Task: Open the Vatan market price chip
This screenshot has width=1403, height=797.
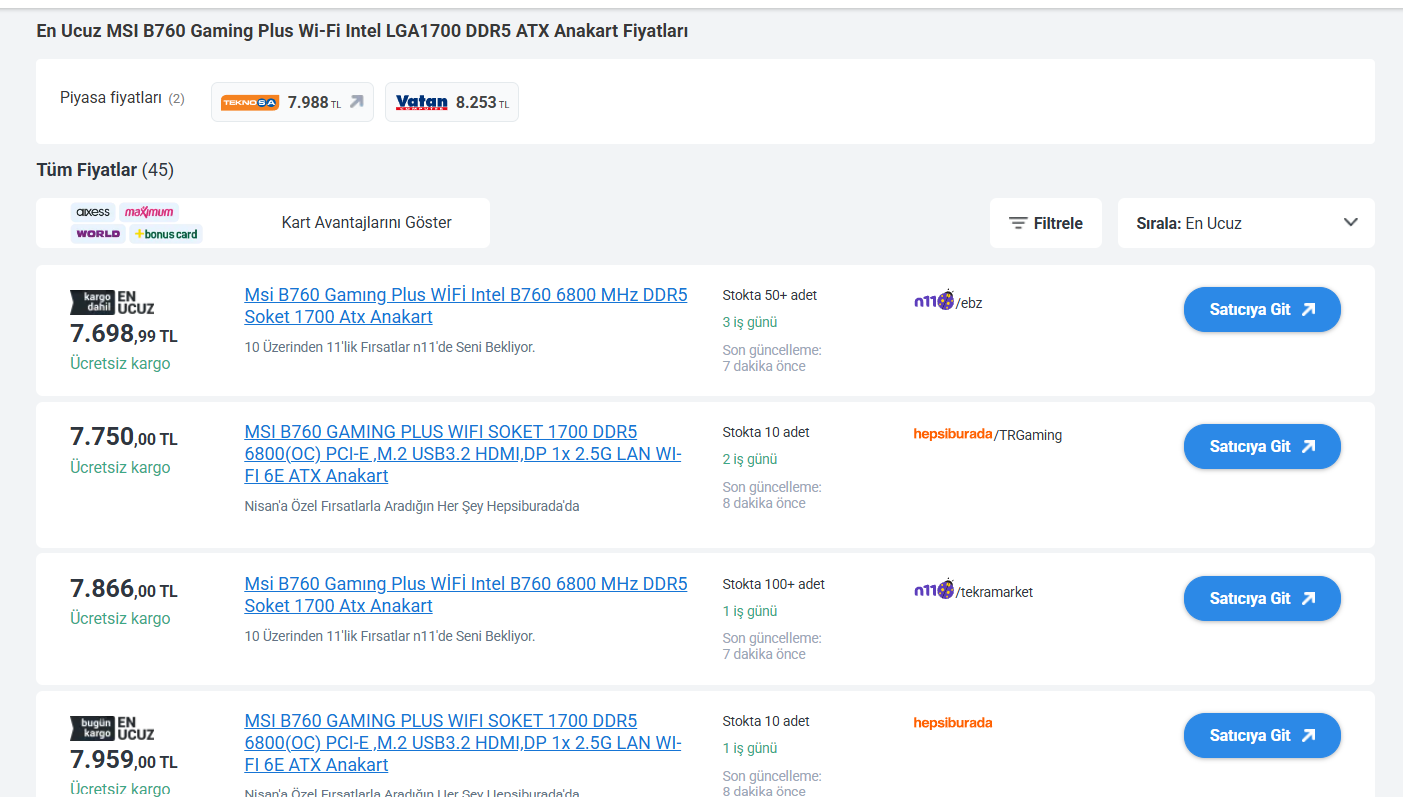Action: [452, 102]
